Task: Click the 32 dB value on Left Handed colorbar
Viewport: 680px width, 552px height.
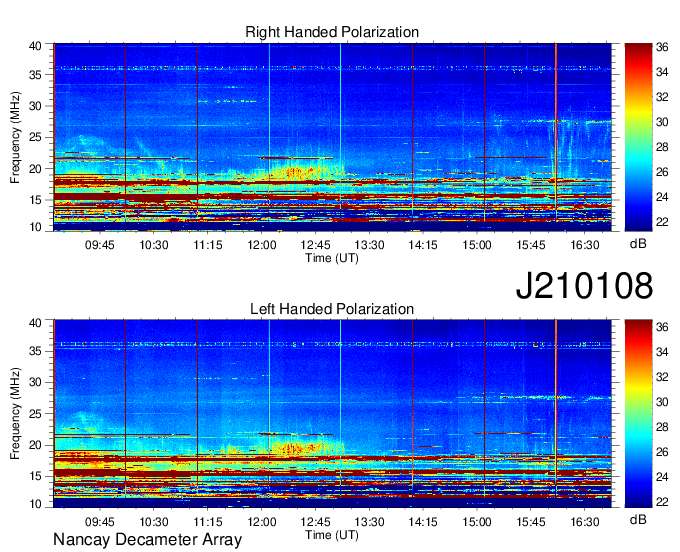Action: (662, 377)
